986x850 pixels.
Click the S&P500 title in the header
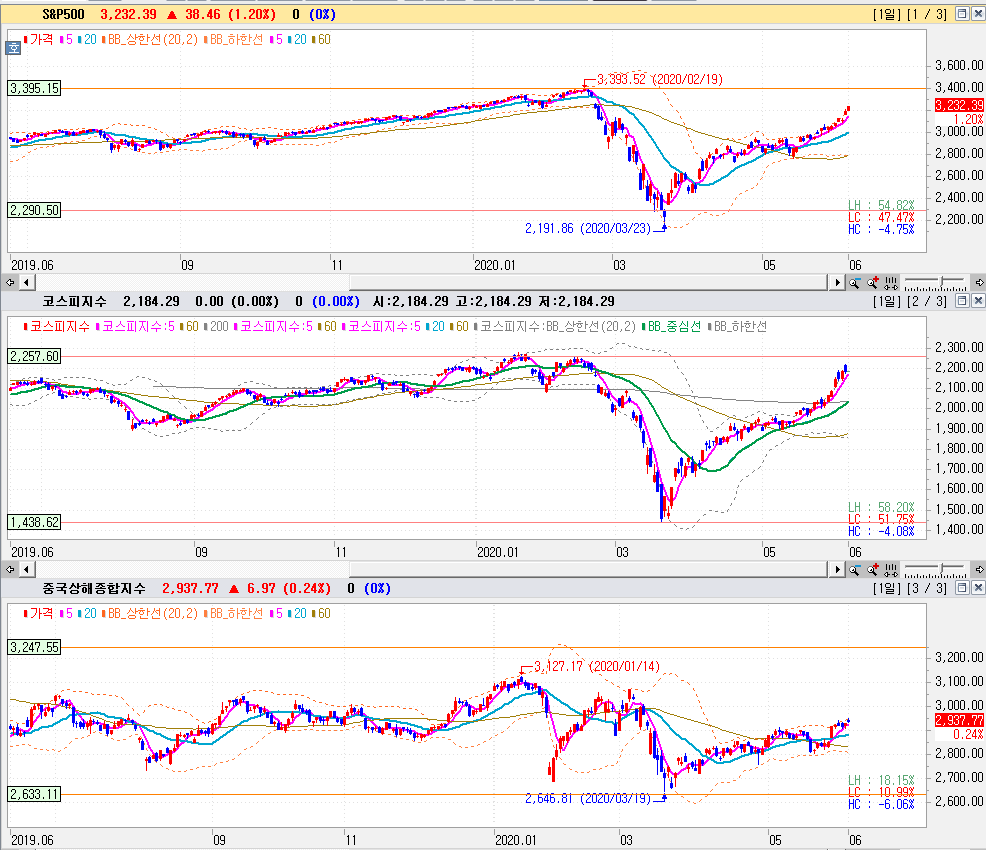(x=63, y=14)
